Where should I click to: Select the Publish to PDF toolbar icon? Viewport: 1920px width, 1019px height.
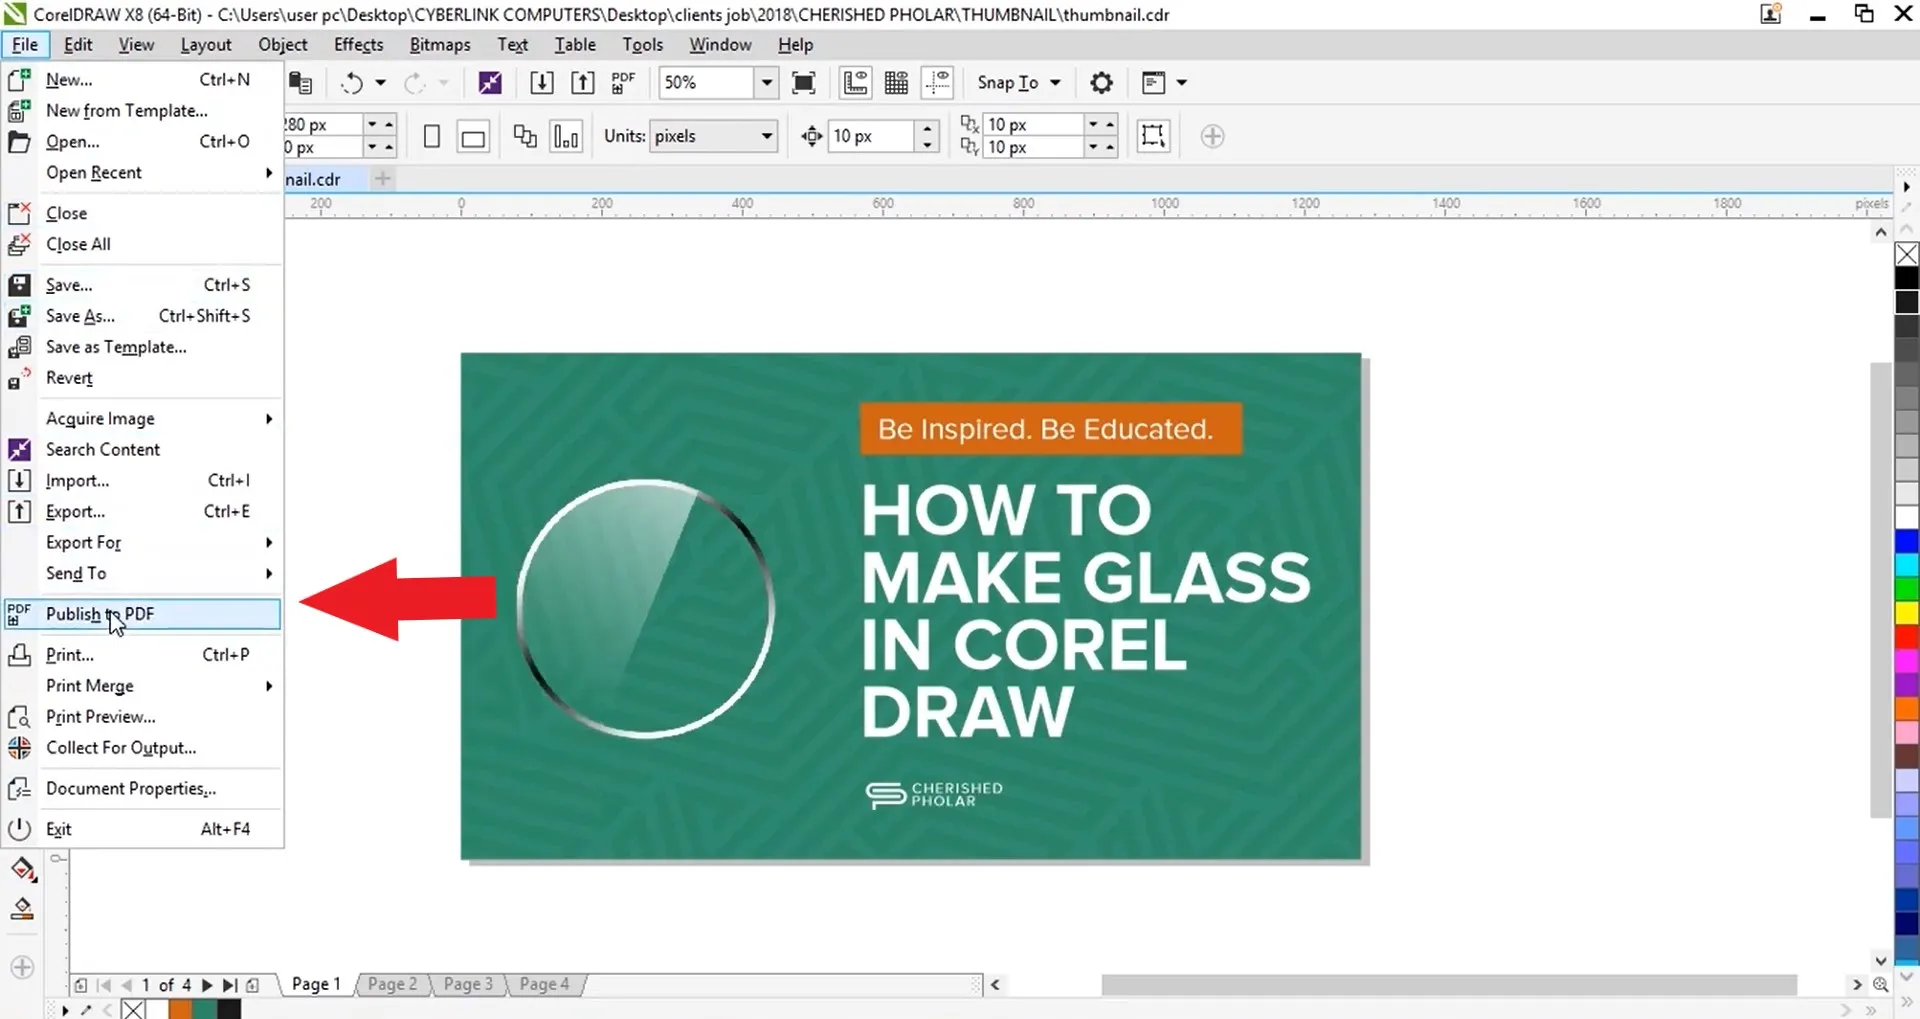click(x=622, y=82)
